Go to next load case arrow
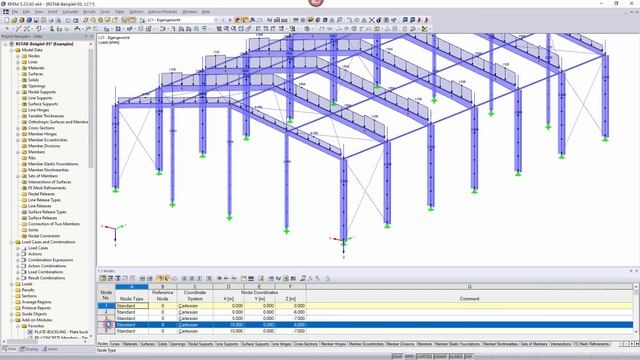The width and height of the screenshot is (640, 360). (230, 20)
